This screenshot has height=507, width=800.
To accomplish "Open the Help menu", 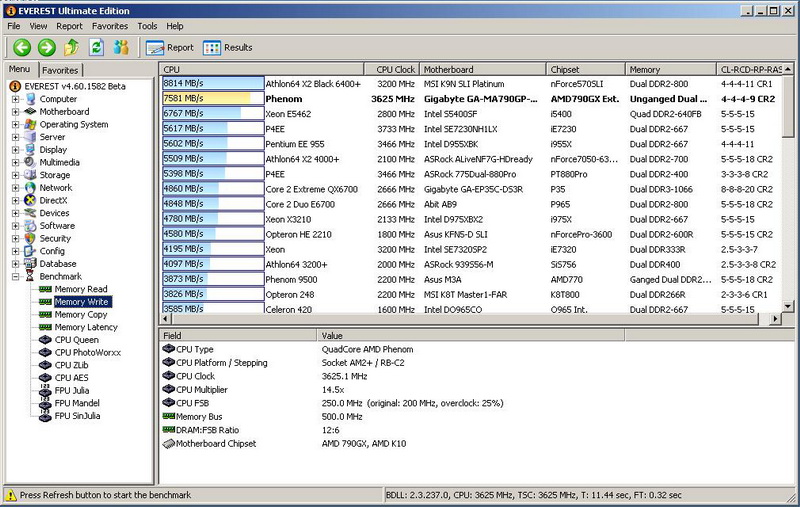I will tap(174, 26).
